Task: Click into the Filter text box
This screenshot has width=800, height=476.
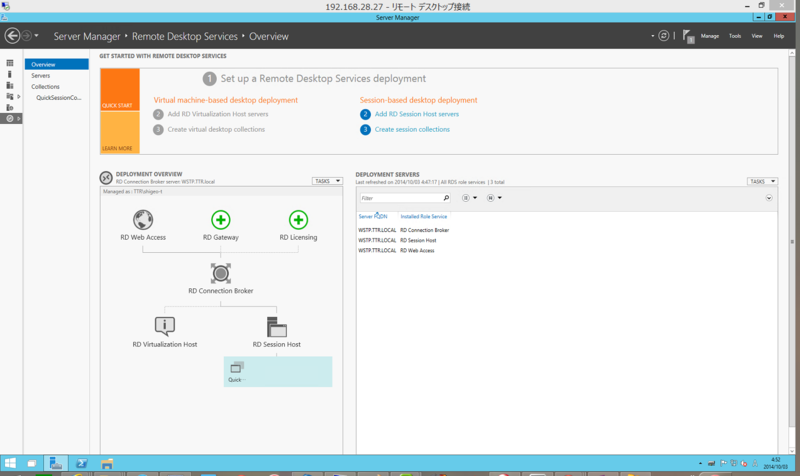Action: (x=401, y=198)
